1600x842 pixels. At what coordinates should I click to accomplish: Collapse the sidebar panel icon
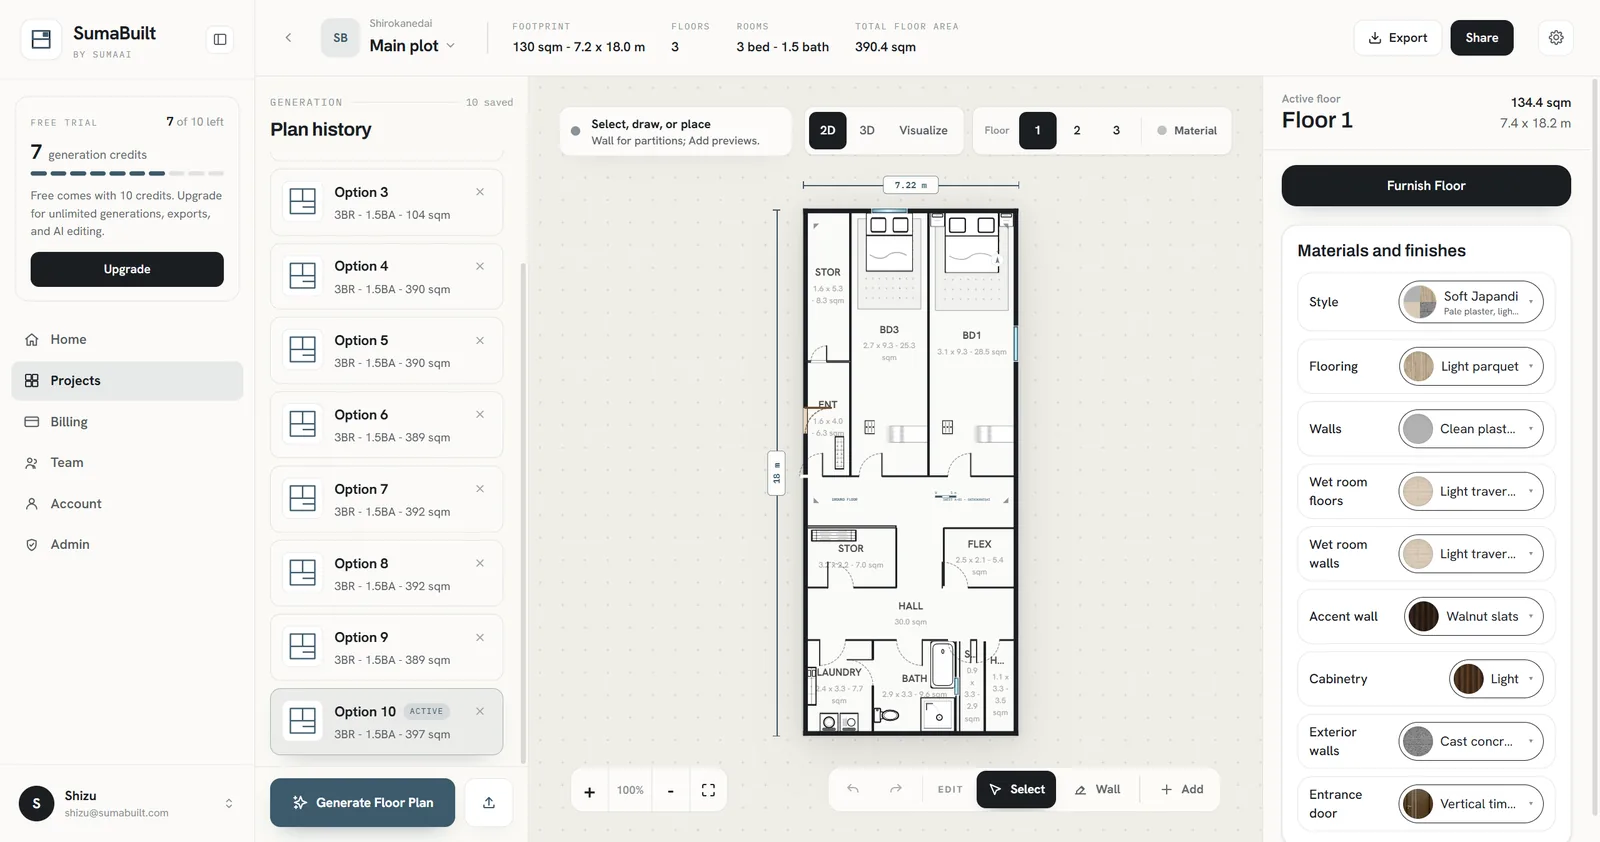pos(220,39)
